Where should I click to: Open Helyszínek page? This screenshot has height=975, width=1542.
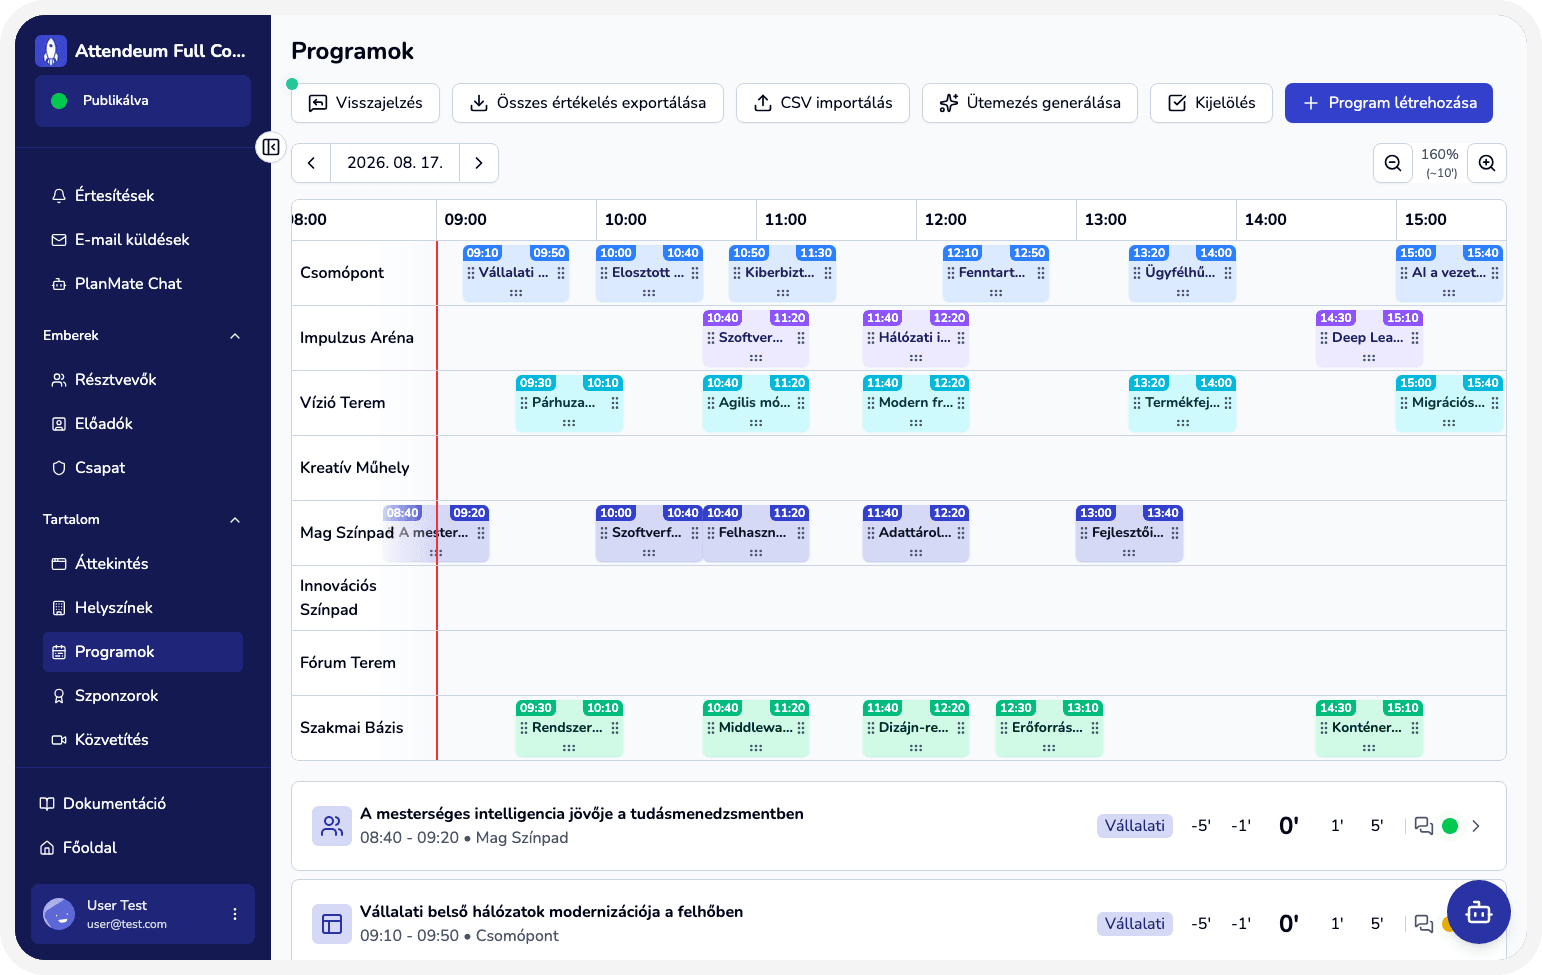(x=143, y=608)
